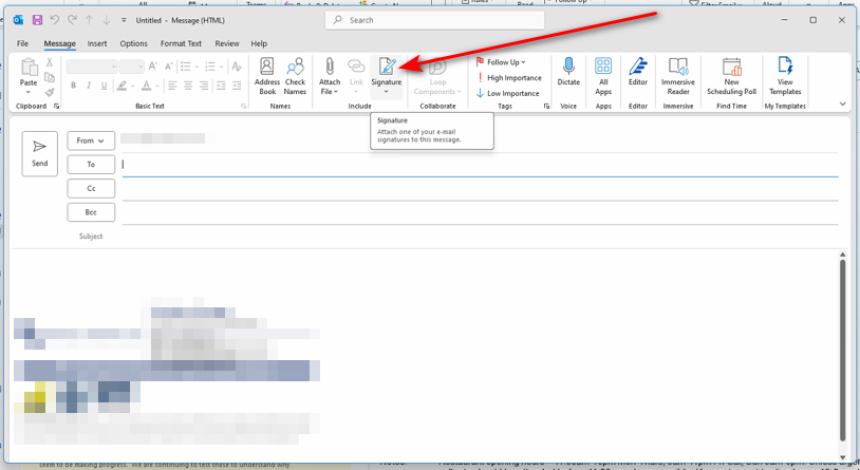Open Immersive Reader
This screenshot has height=470, width=860.
tap(678, 75)
